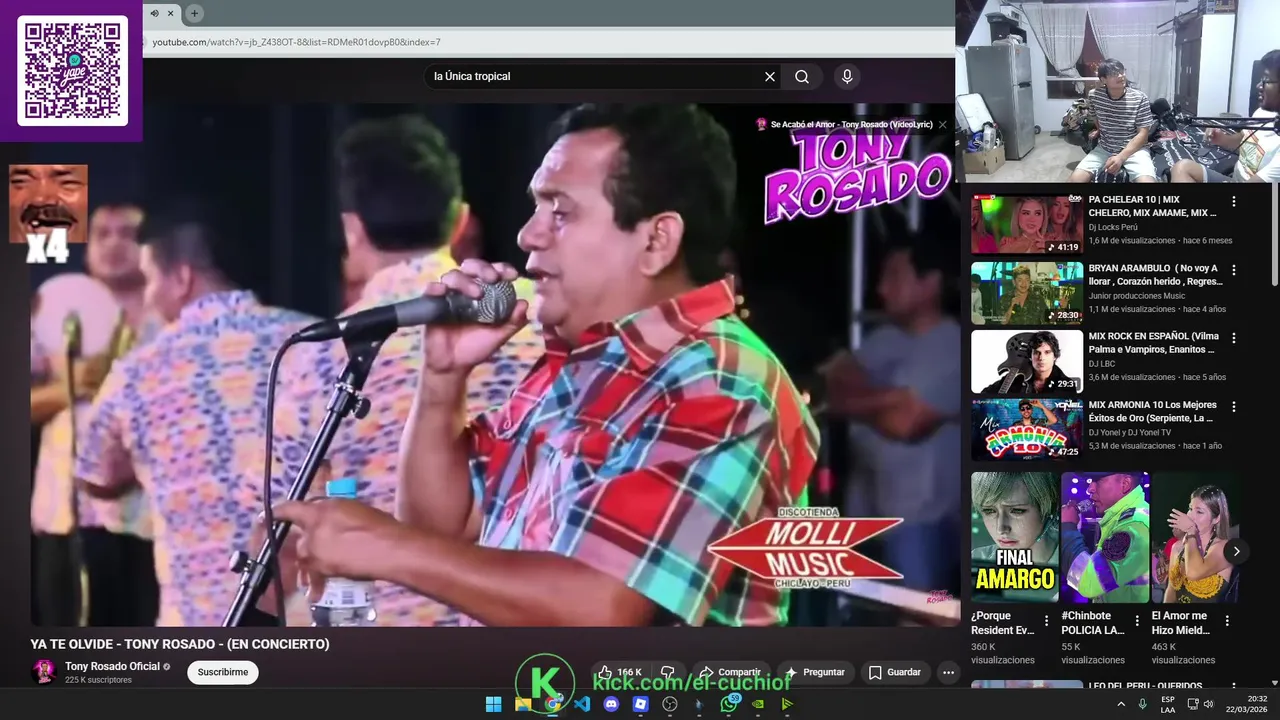
Task: Show hidden system tray icons chevron
Action: coord(1121,704)
